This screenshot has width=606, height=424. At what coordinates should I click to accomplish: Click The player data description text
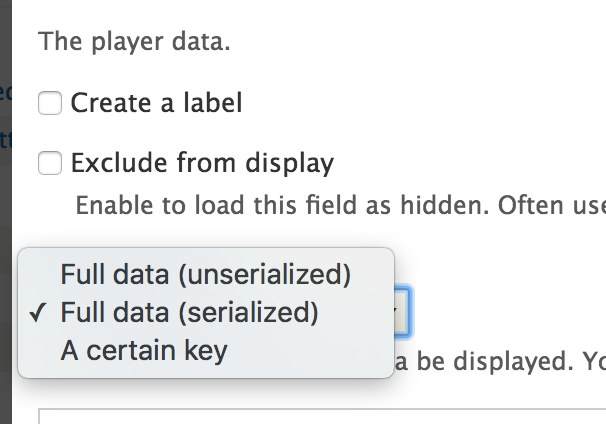pos(134,43)
